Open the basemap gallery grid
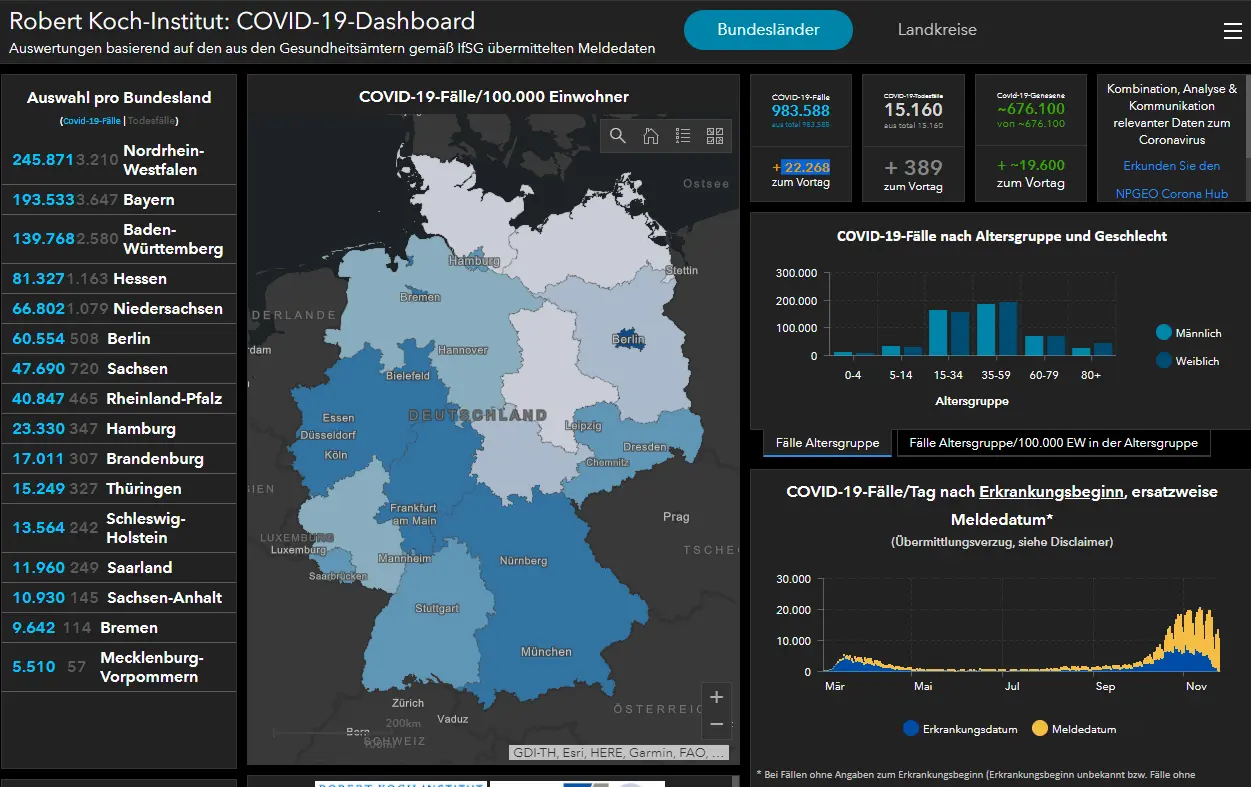Screen dimensions: 1251x787 [715, 136]
